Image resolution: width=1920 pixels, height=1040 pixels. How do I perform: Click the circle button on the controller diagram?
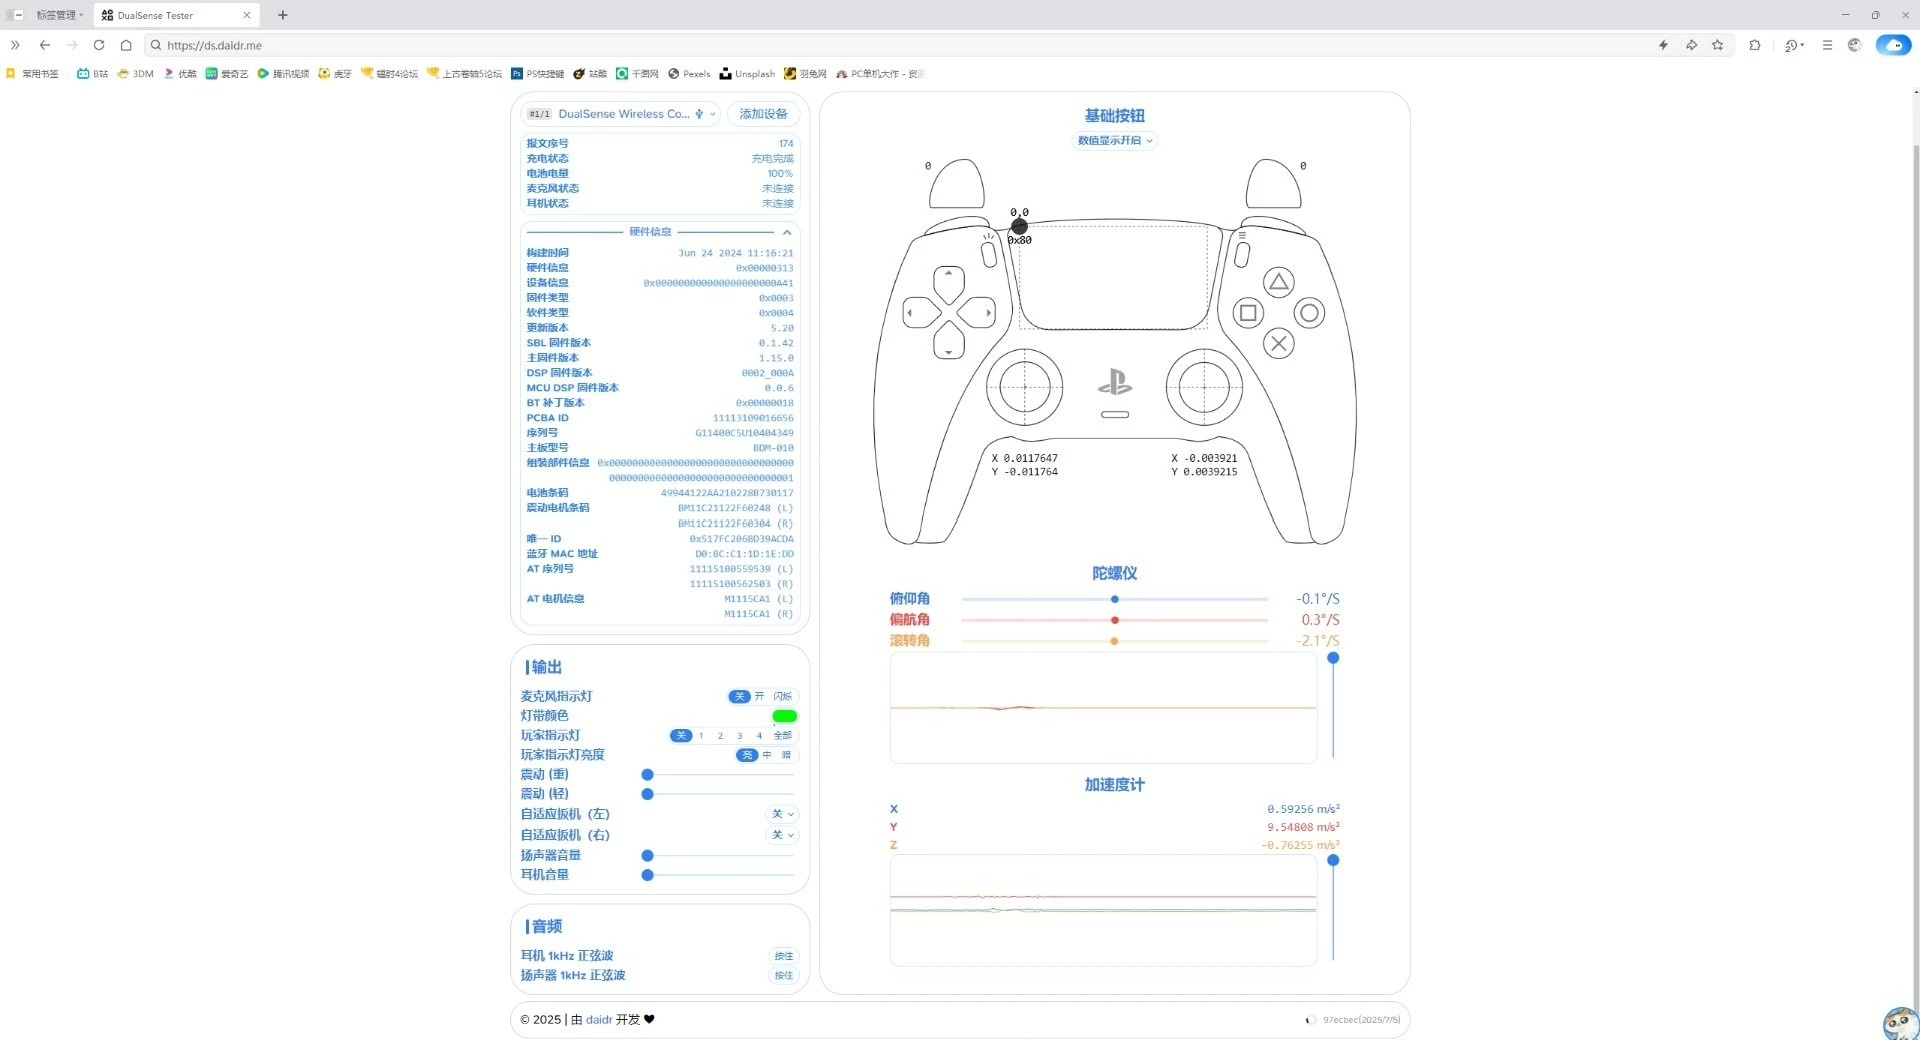point(1309,313)
